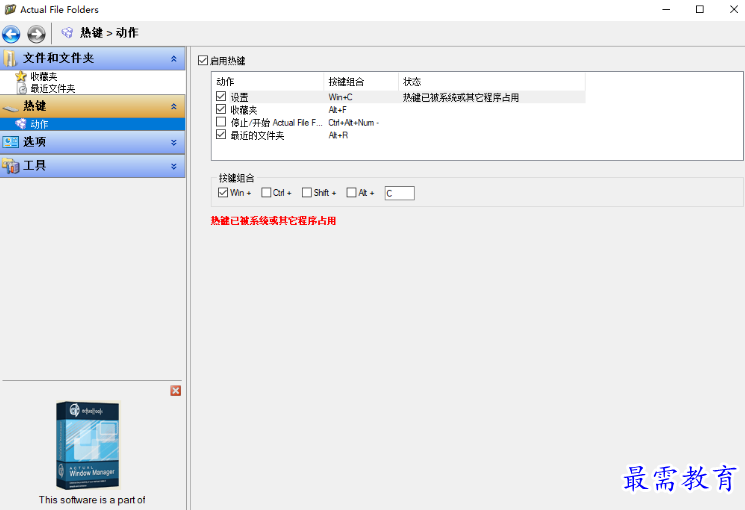Uncheck the 收藏夹 action row checkbox
The width and height of the screenshot is (745, 510).
click(x=221, y=109)
